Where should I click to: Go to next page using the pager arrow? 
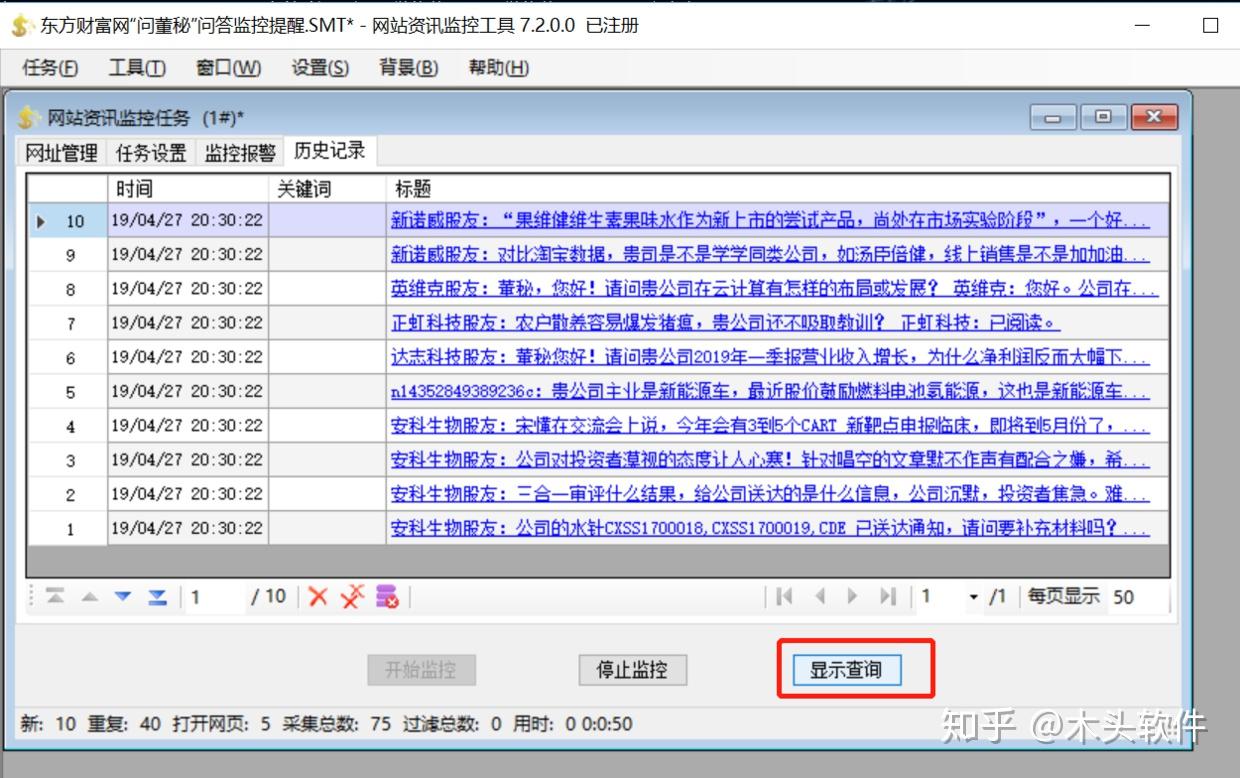tap(853, 597)
